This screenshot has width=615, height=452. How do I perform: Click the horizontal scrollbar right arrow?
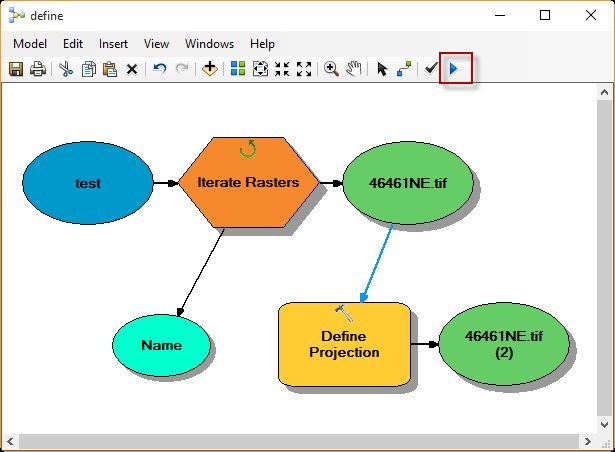[587, 441]
